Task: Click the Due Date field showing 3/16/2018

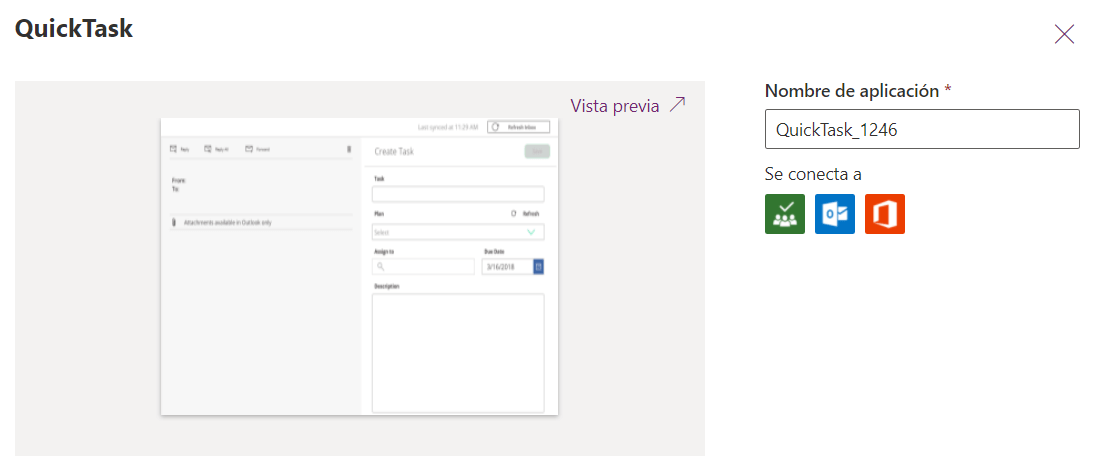Action: tap(505, 267)
